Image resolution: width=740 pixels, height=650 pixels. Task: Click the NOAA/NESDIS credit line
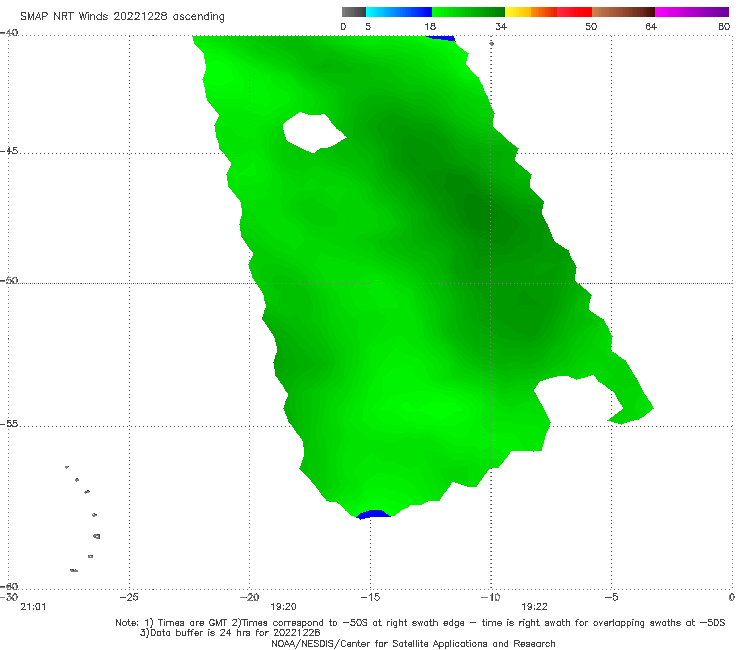[413, 643]
